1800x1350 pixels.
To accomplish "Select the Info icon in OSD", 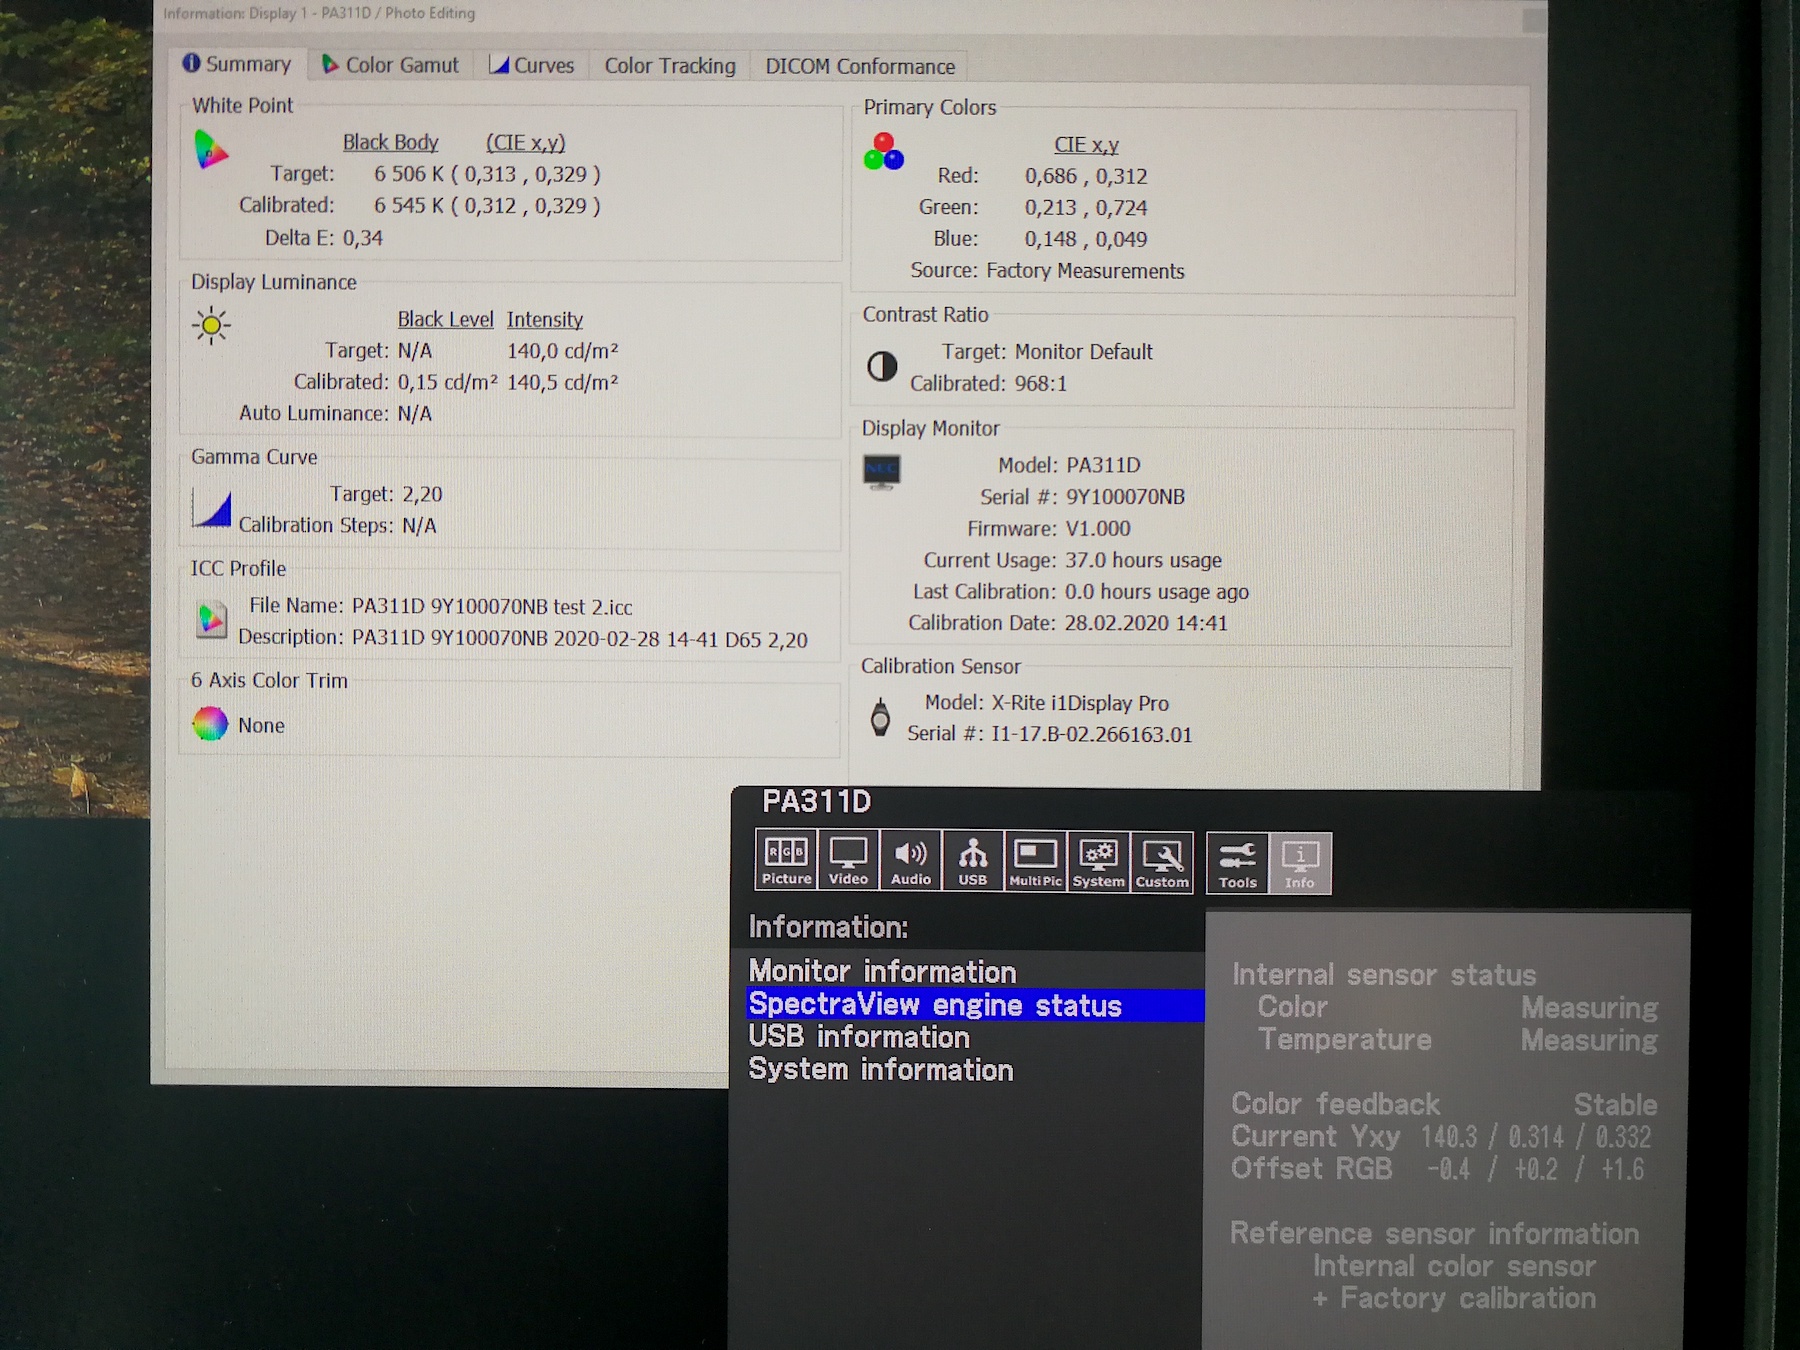I will pyautogui.click(x=1300, y=863).
